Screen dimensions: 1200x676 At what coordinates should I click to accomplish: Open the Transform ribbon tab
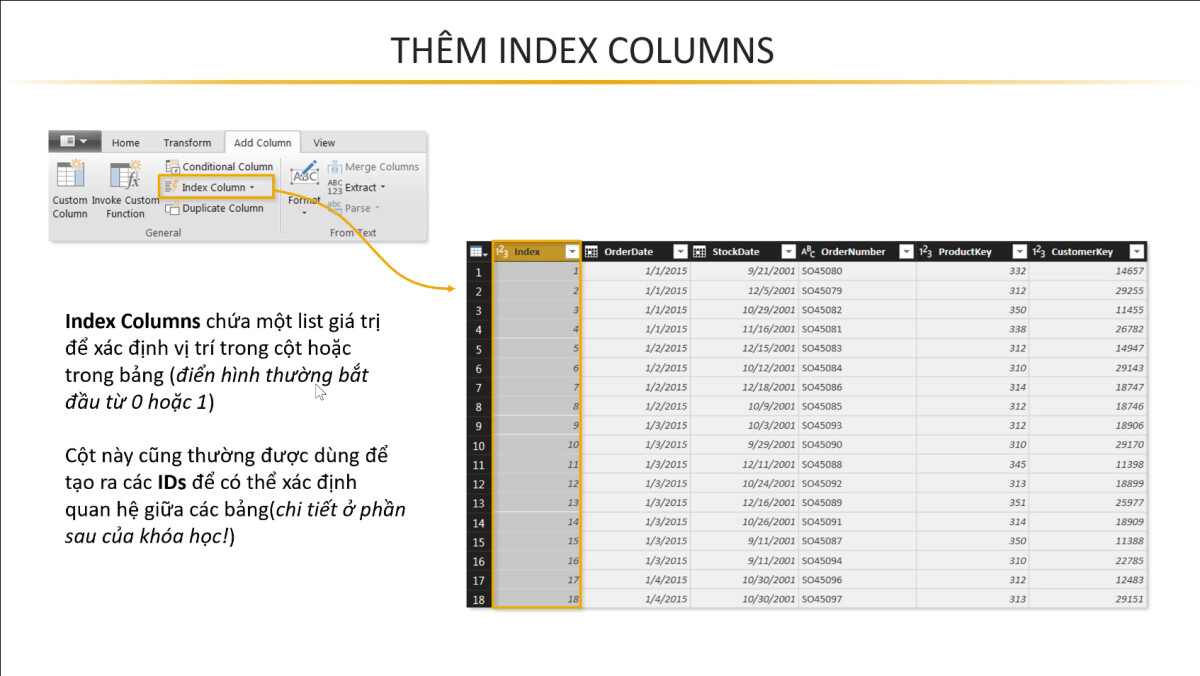(x=186, y=142)
